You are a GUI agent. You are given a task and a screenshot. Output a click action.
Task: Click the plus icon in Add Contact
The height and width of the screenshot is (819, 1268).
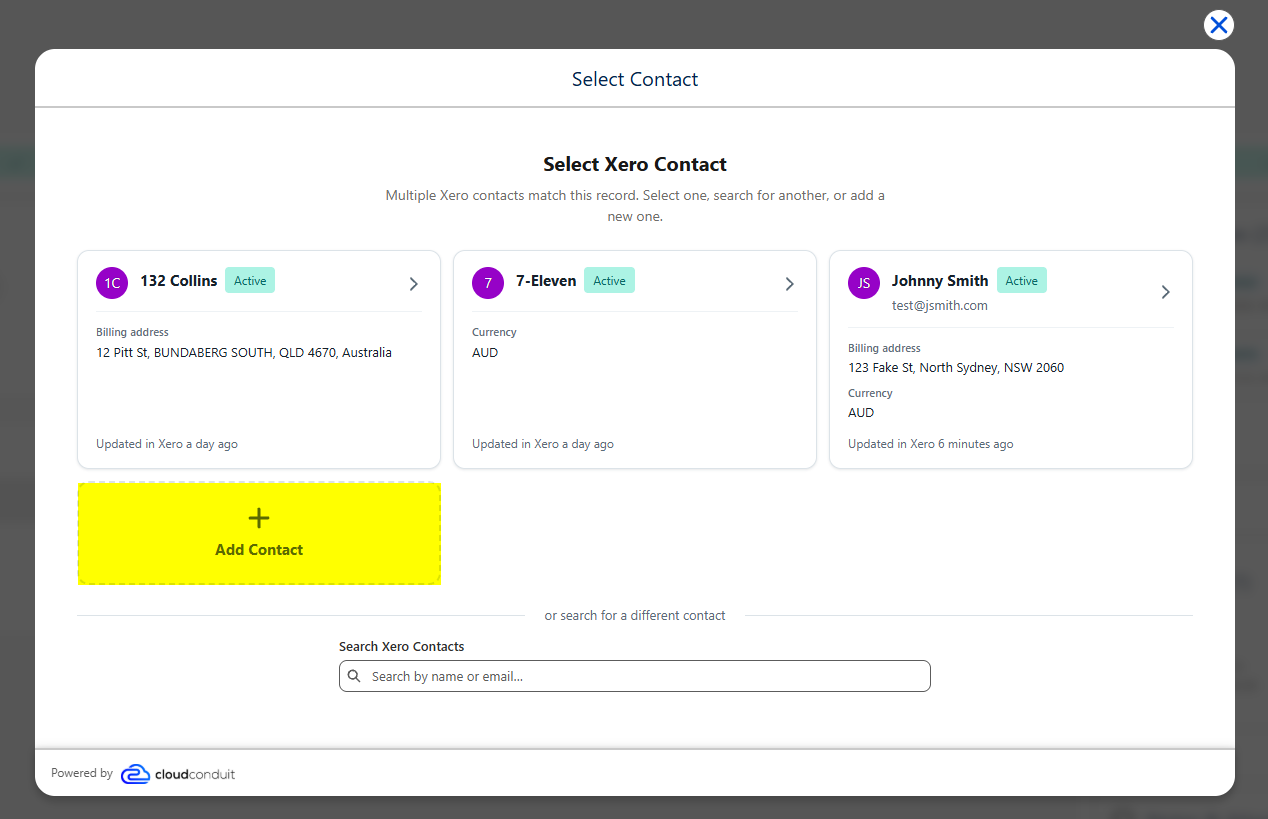[x=259, y=518]
